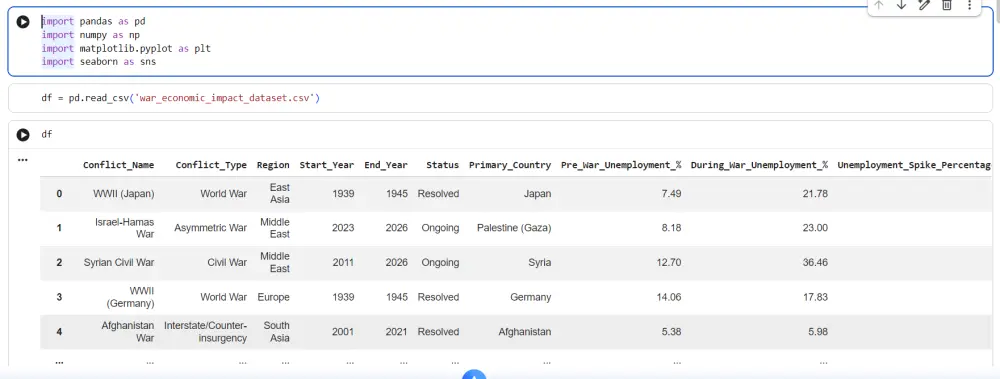The image size is (1000, 379).
Task: Click the Region column header
Action: (273, 165)
